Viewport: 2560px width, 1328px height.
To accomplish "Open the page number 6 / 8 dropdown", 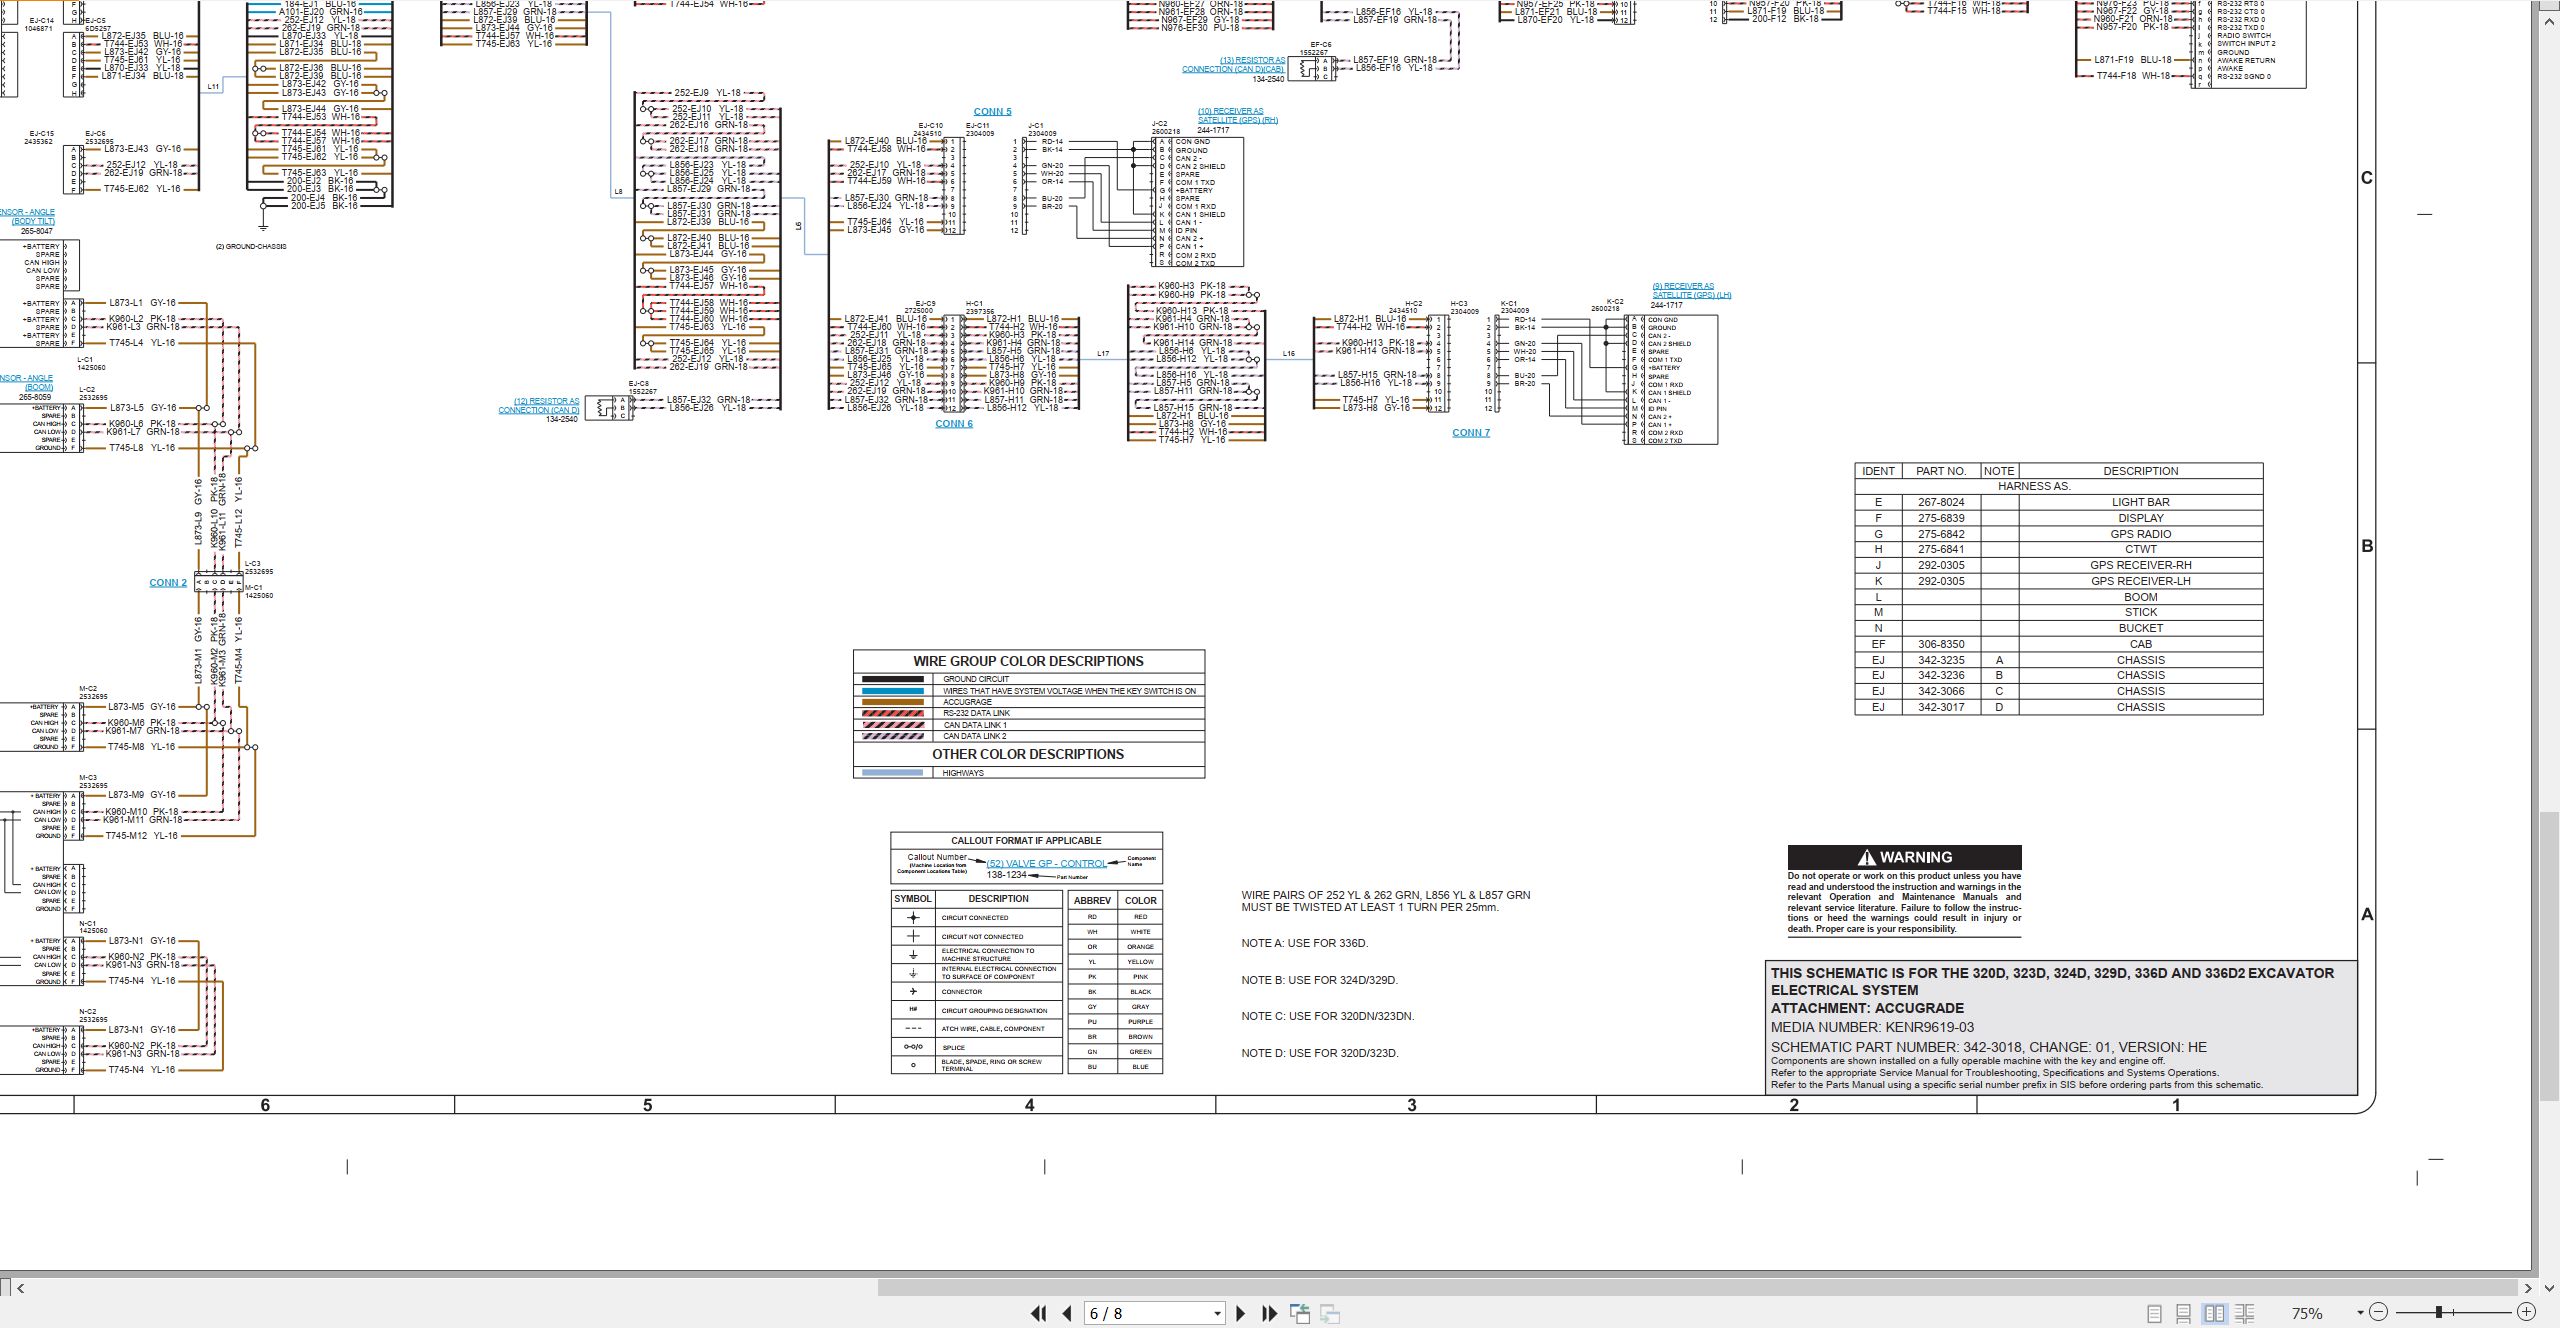I will pos(1217,1314).
